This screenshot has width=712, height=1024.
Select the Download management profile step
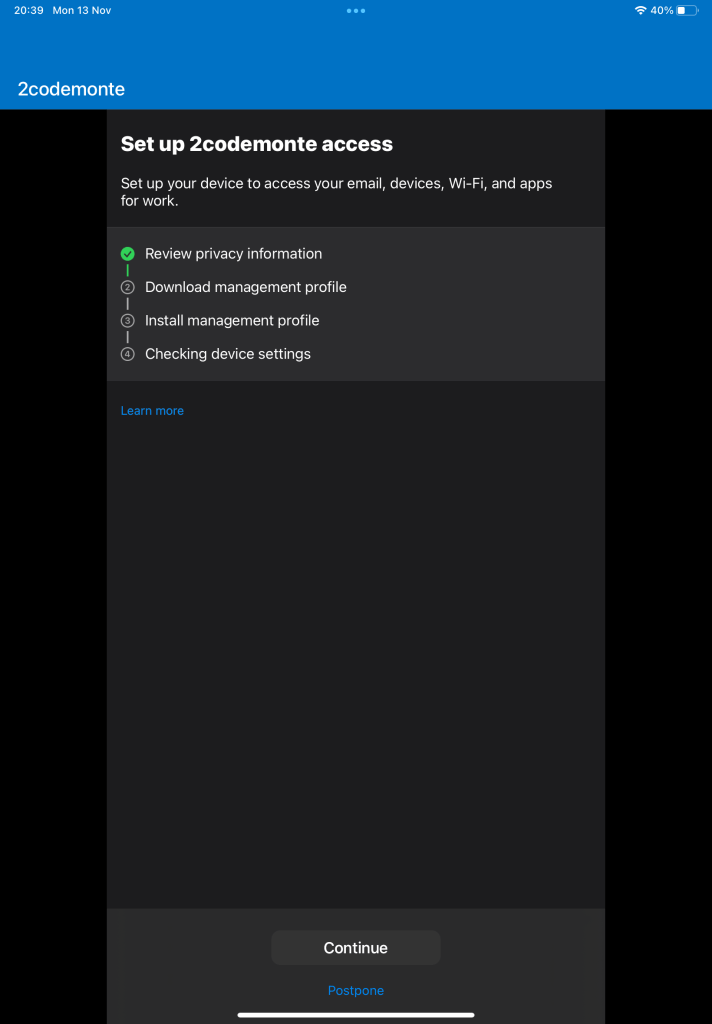pos(246,287)
